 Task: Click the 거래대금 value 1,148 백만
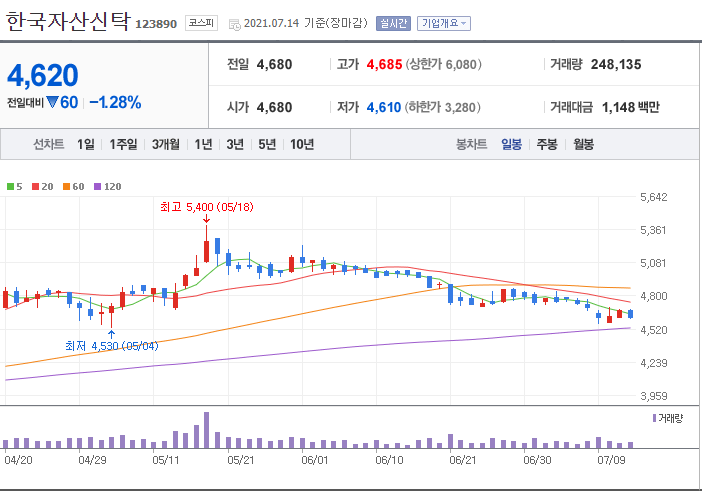coord(630,107)
